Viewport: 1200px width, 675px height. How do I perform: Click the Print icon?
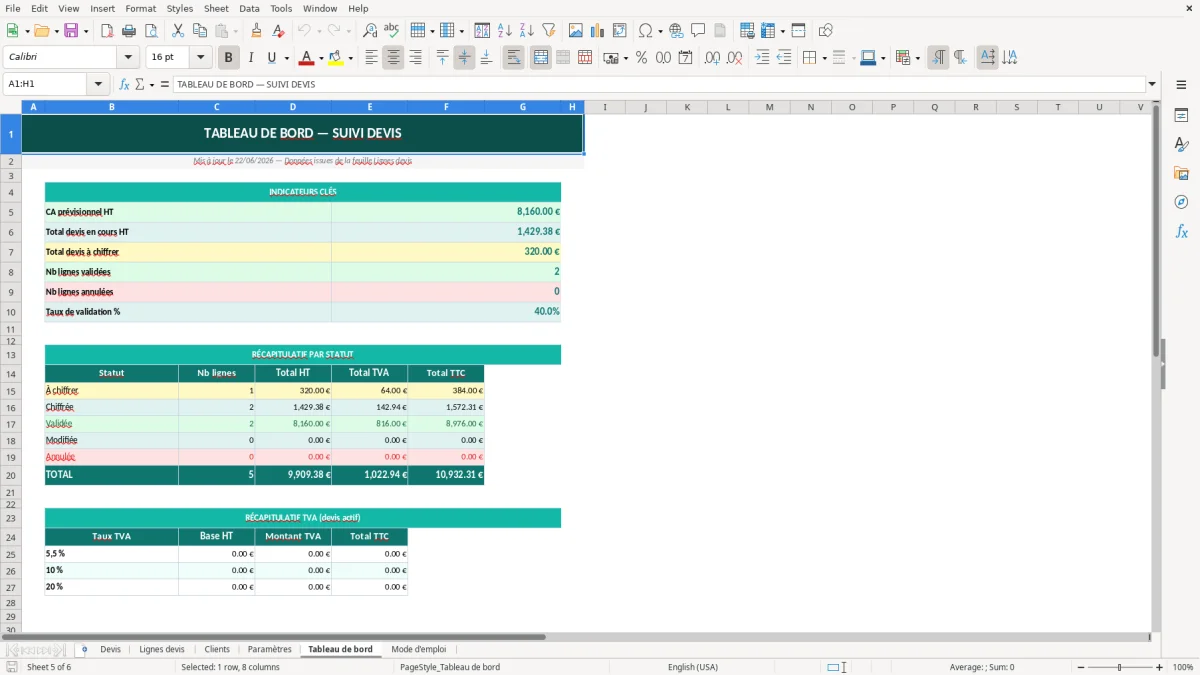tap(128, 31)
